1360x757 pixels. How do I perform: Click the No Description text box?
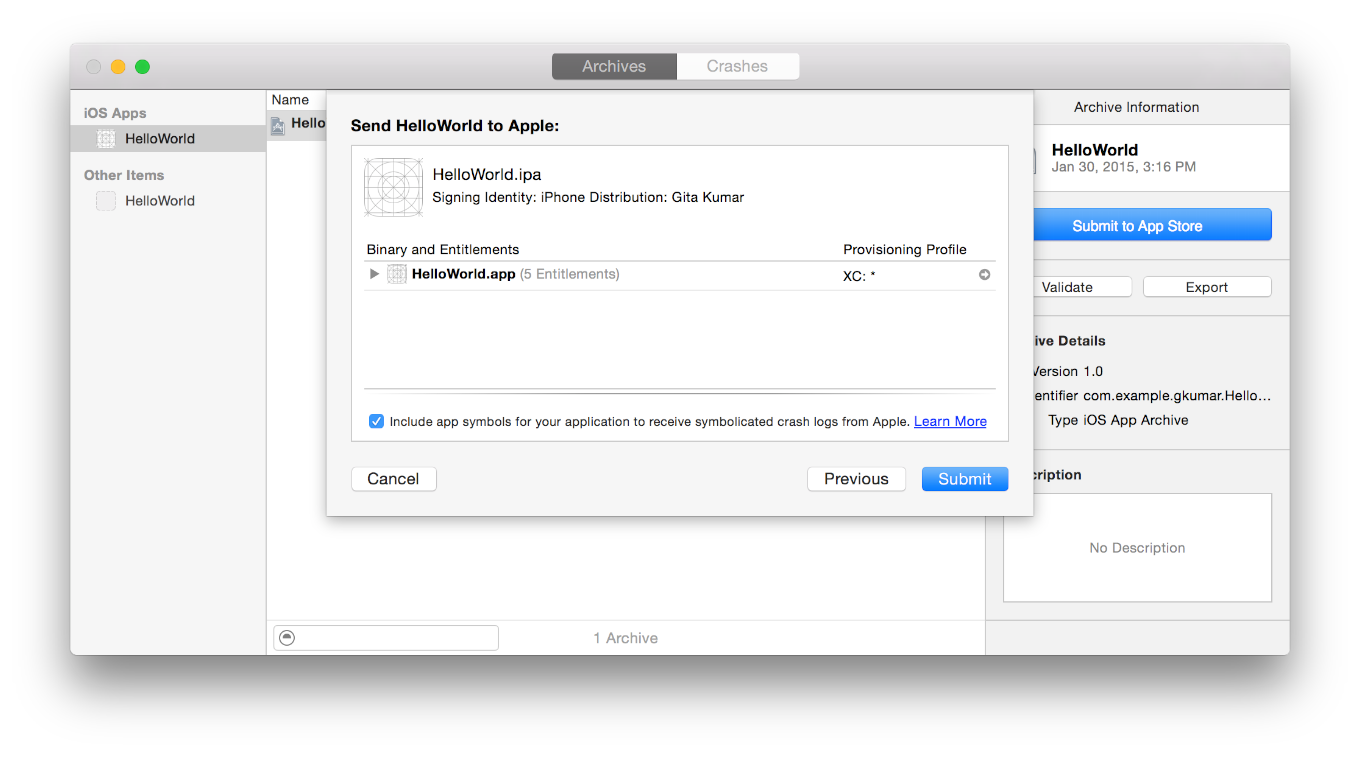pos(1137,547)
